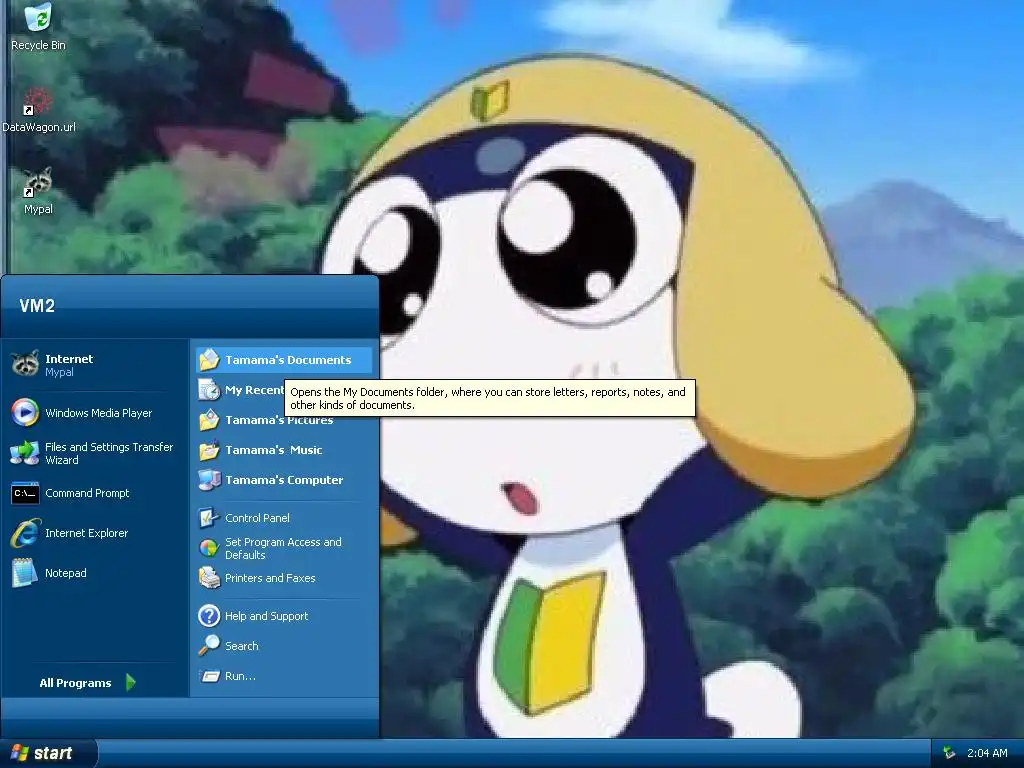Click the Search magnifier icon
The image size is (1024, 768).
coord(209,646)
